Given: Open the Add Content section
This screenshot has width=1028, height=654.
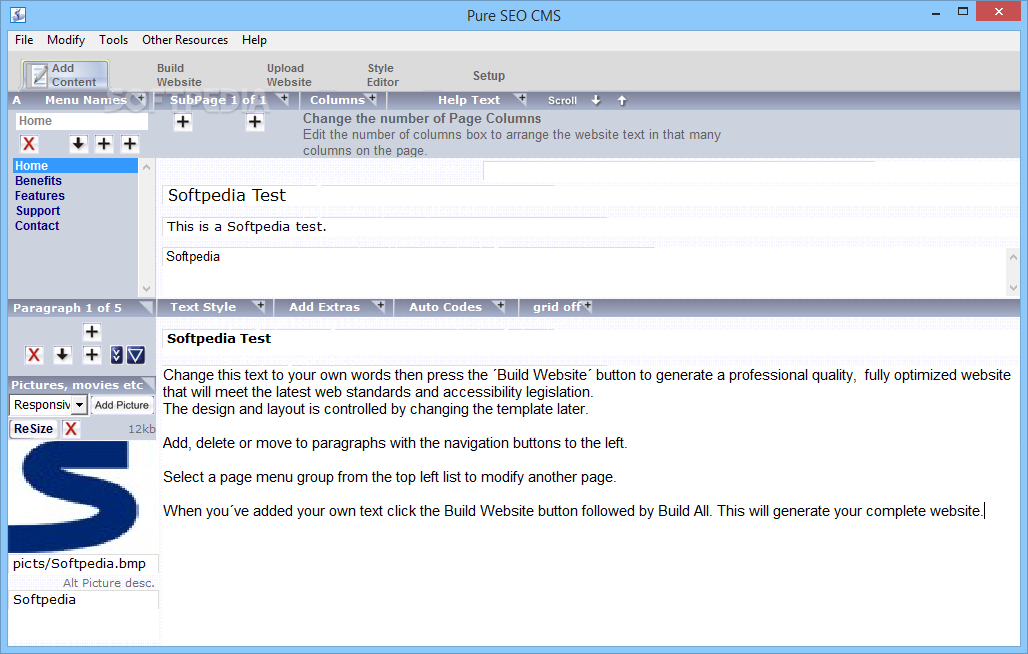Looking at the screenshot, I should coord(65,75).
